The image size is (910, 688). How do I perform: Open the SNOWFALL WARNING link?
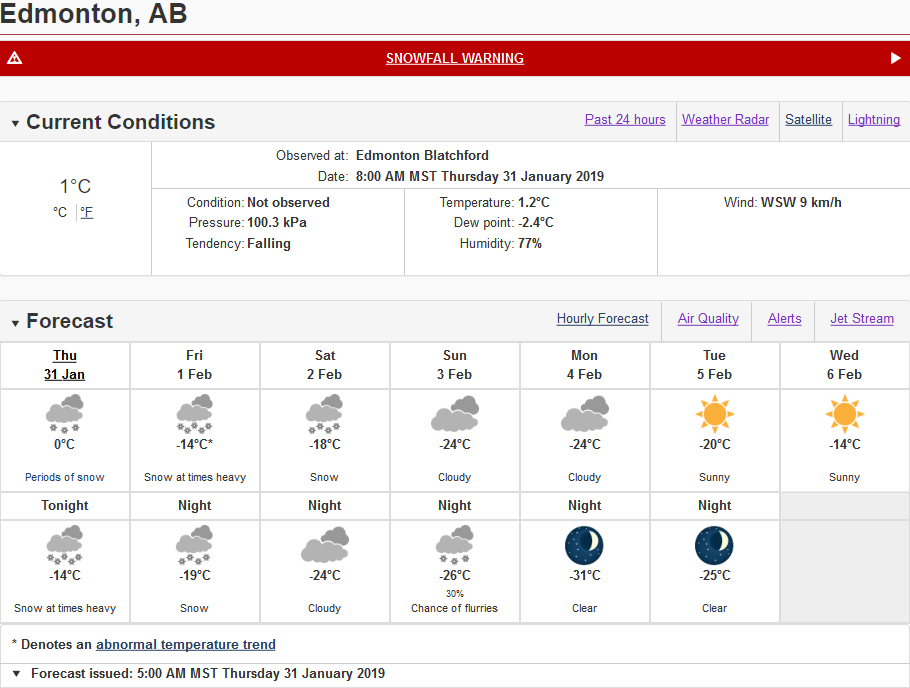(x=454, y=58)
